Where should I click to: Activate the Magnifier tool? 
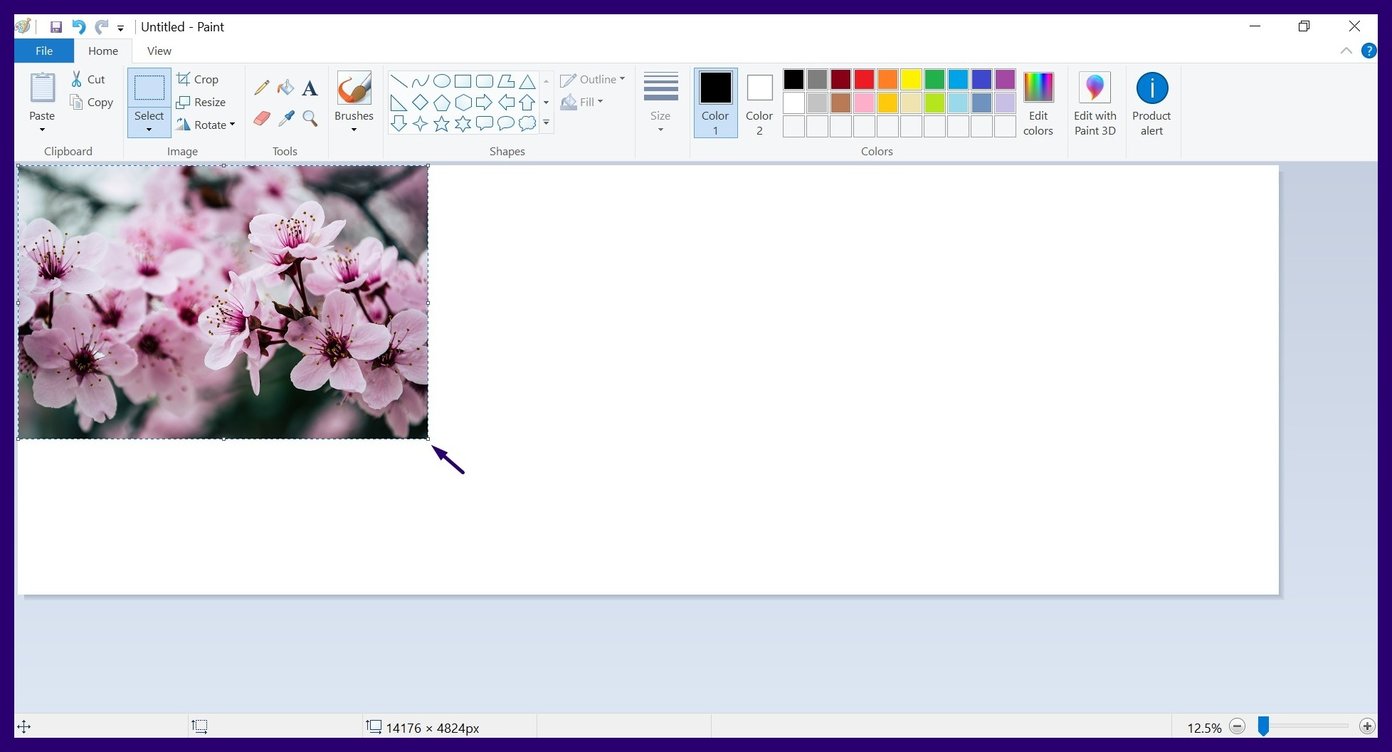309,118
